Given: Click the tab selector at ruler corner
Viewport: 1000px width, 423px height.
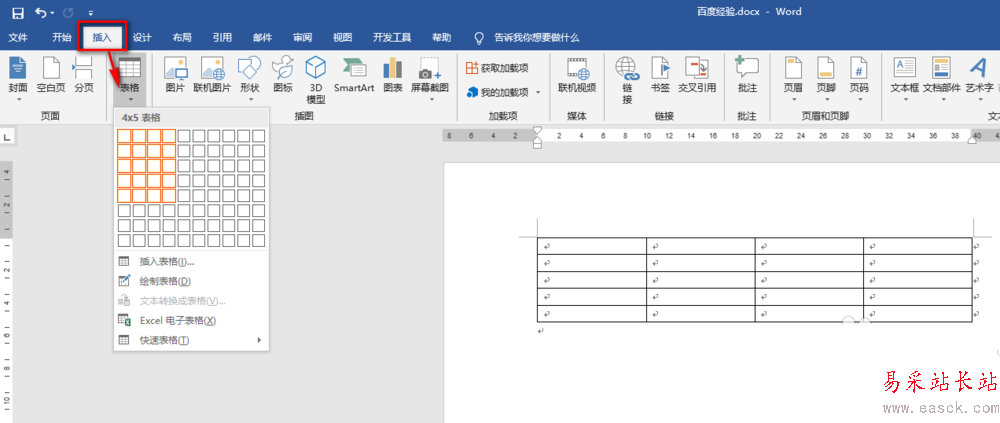Looking at the screenshot, I should (x=7, y=137).
